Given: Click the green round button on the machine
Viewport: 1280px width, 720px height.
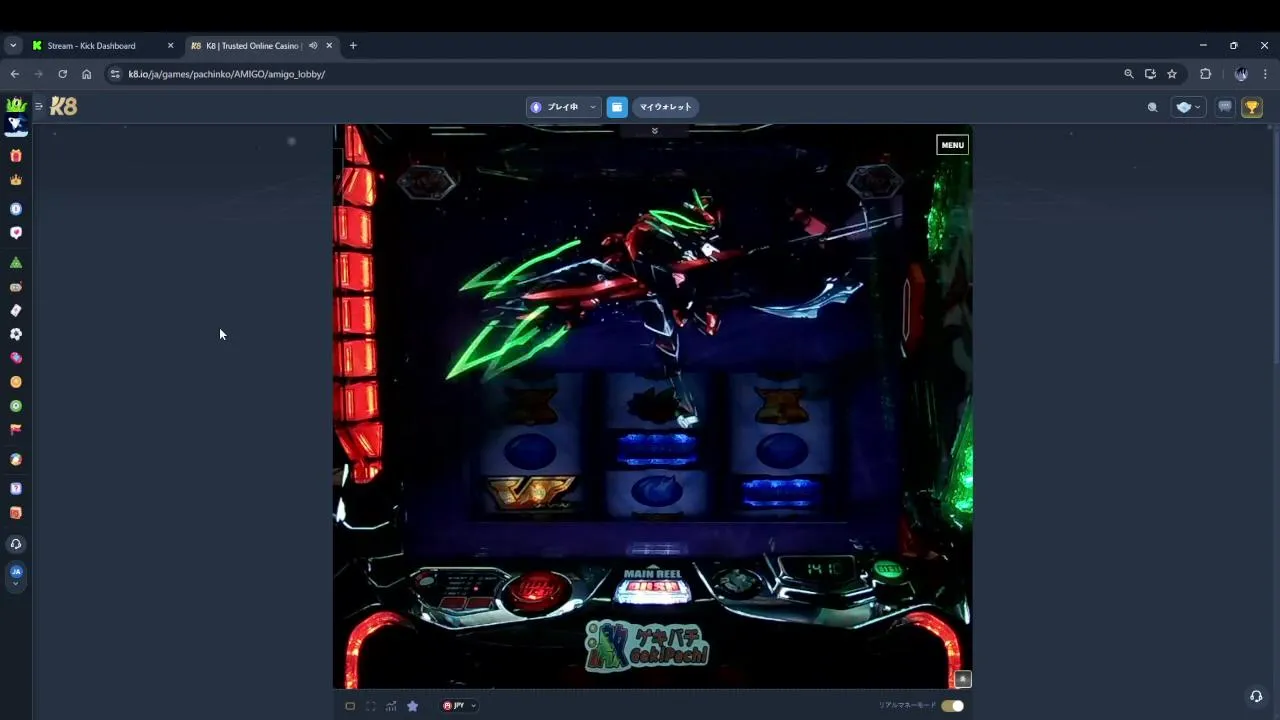Looking at the screenshot, I should point(887,570).
